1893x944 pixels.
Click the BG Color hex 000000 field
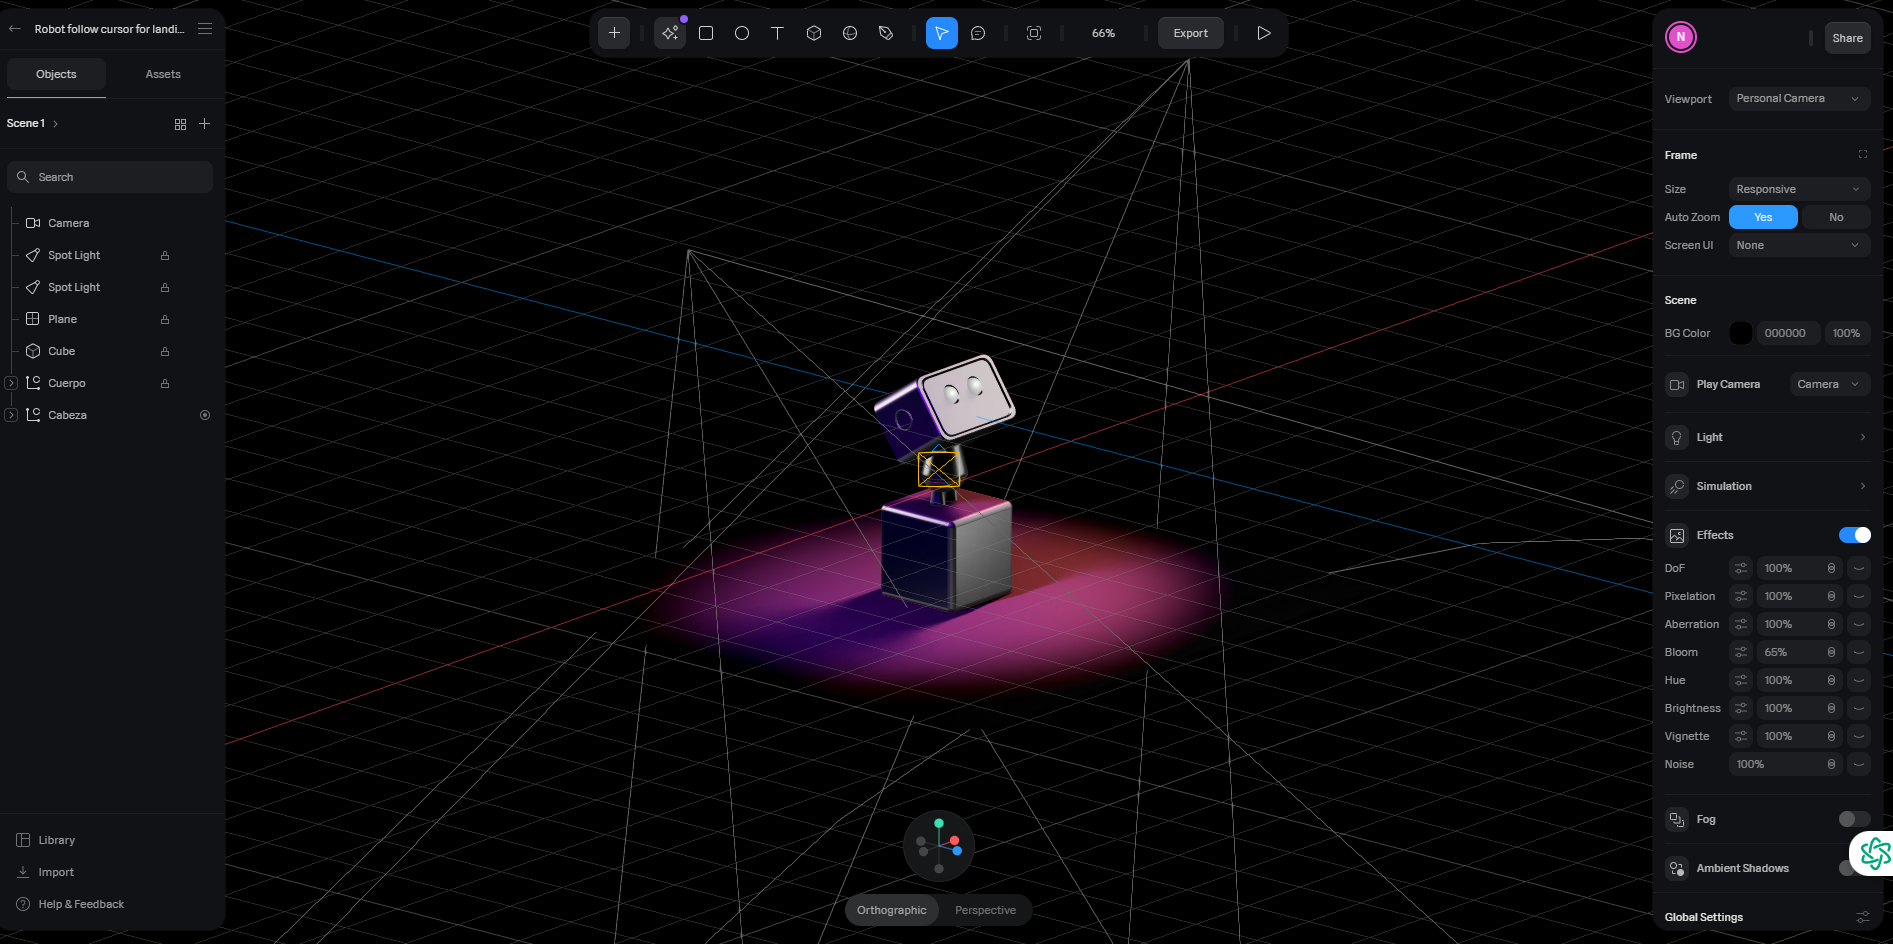click(x=1788, y=333)
